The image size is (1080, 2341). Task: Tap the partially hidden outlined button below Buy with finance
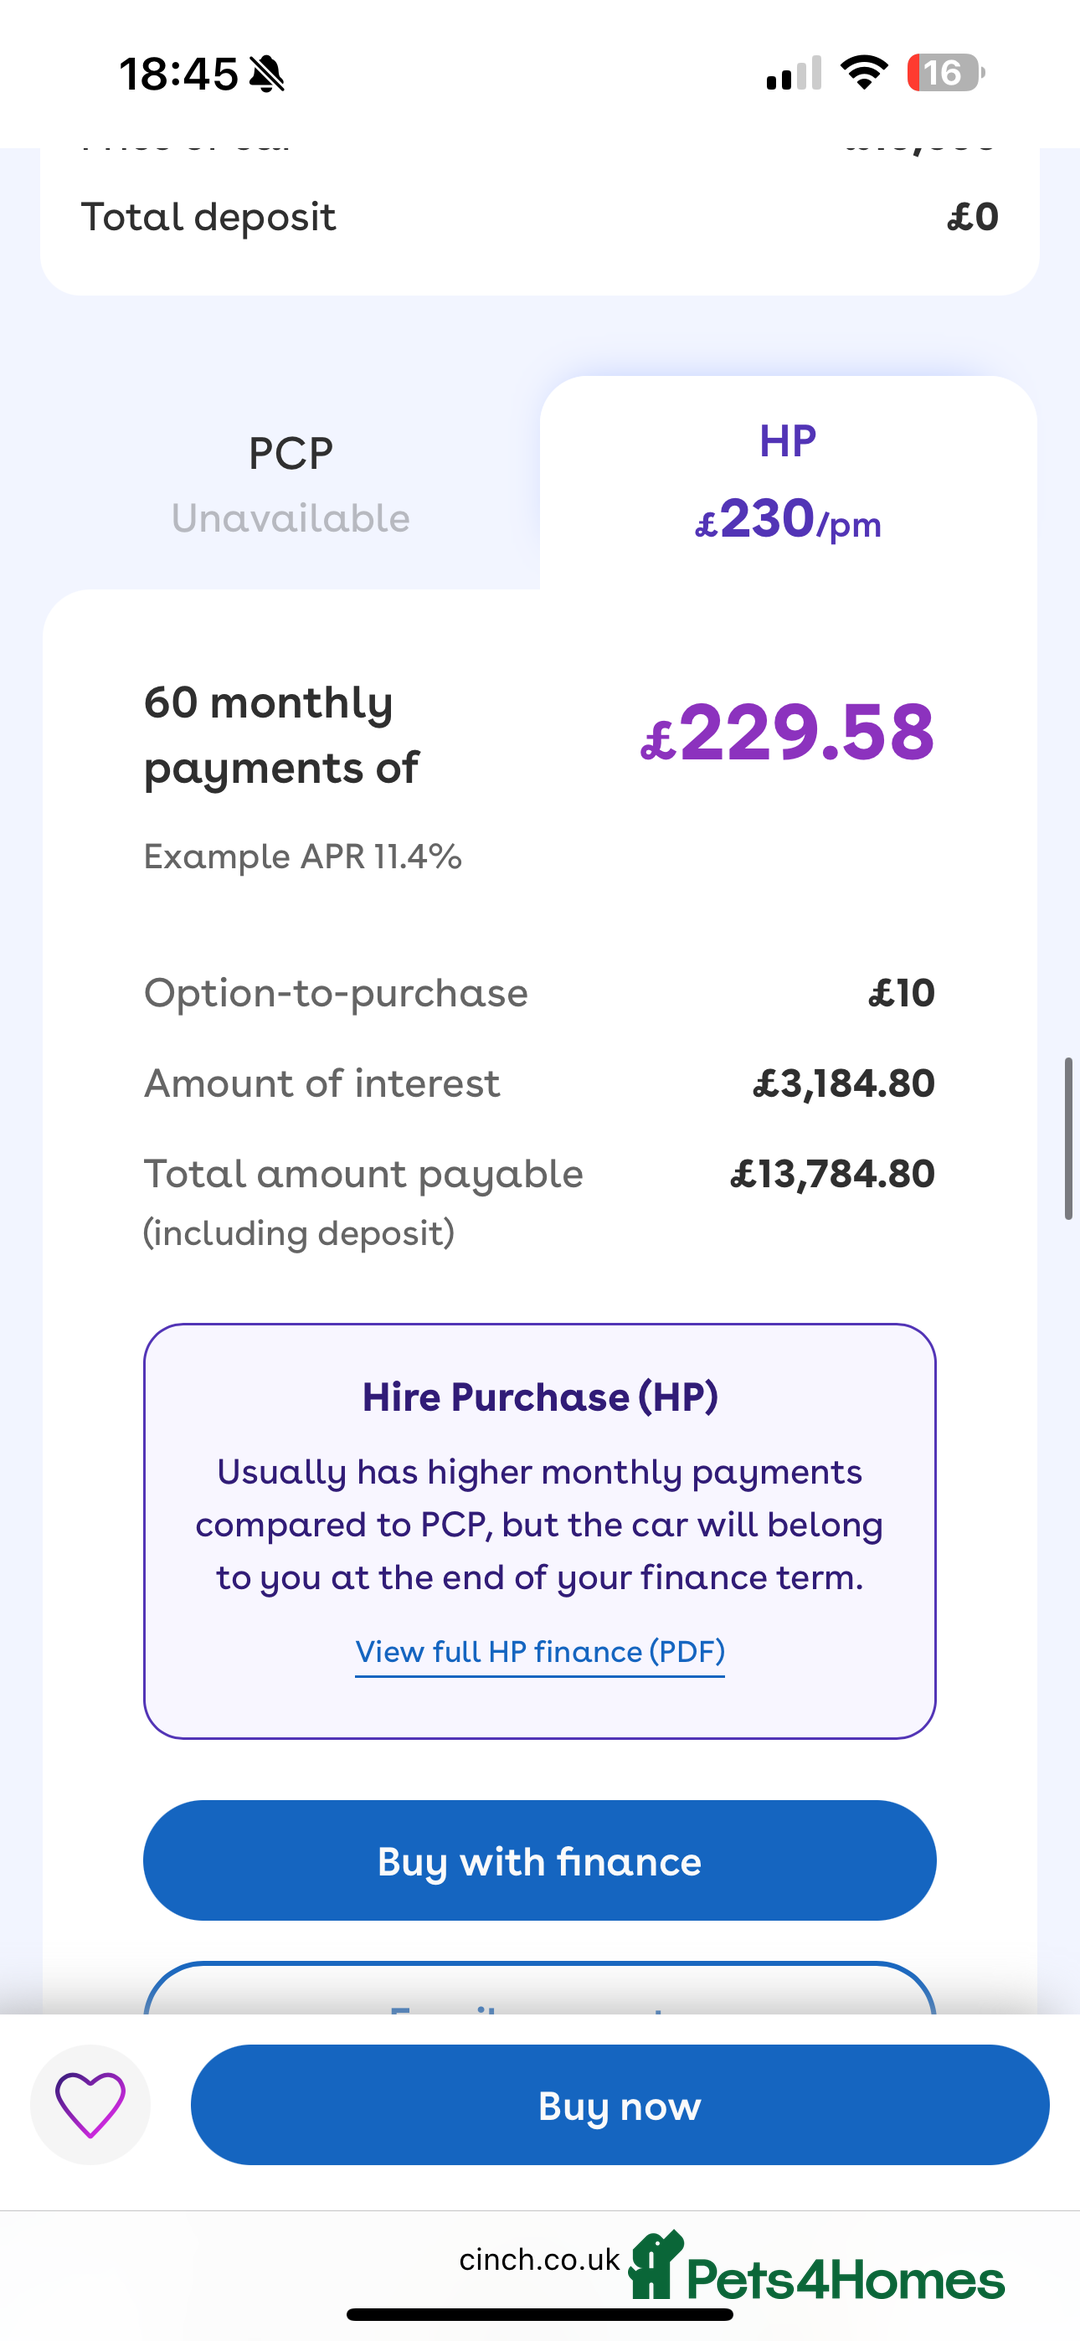pyautogui.click(x=540, y=1989)
